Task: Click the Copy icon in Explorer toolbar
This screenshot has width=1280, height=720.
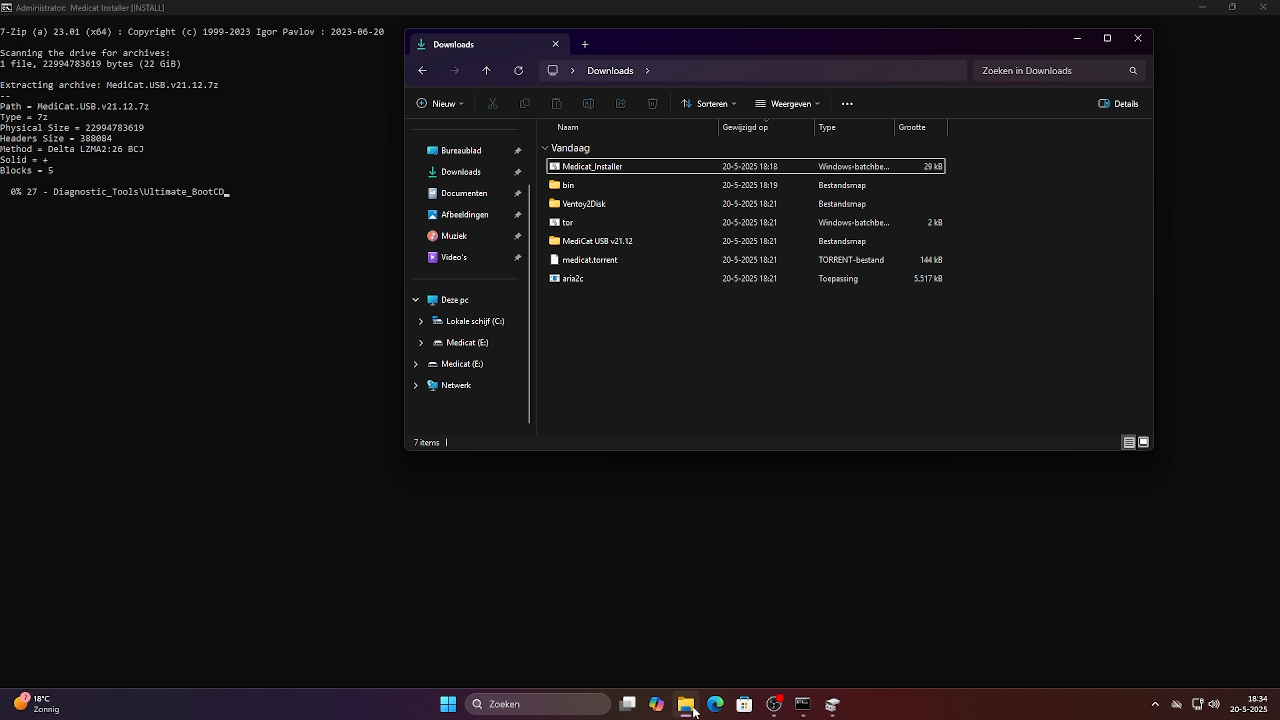Action: pyautogui.click(x=524, y=104)
